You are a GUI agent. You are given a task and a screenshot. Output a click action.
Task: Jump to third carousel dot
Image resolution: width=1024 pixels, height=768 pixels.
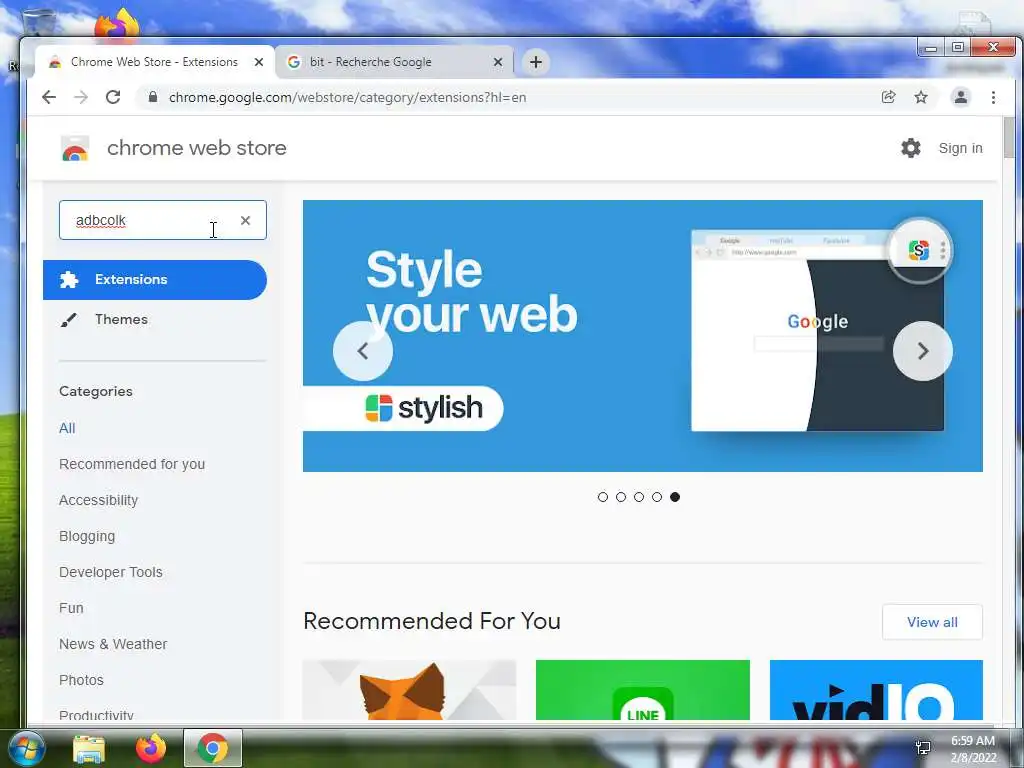click(639, 497)
